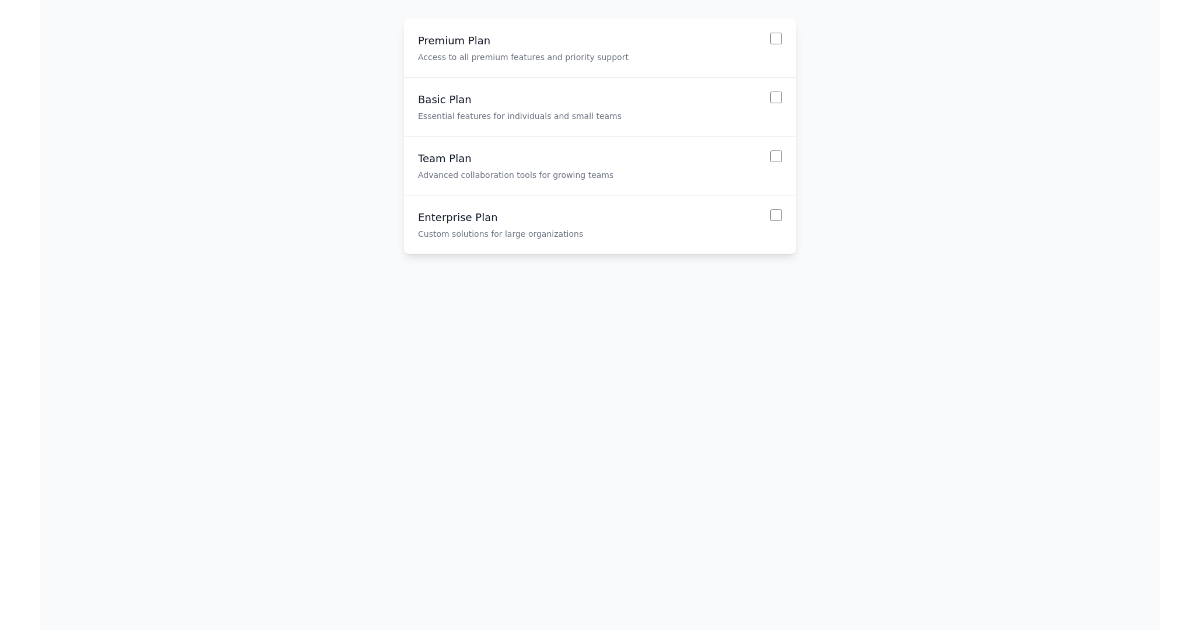Click the plan selection card
Viewport: 1200px width, 630px height.
600,135
